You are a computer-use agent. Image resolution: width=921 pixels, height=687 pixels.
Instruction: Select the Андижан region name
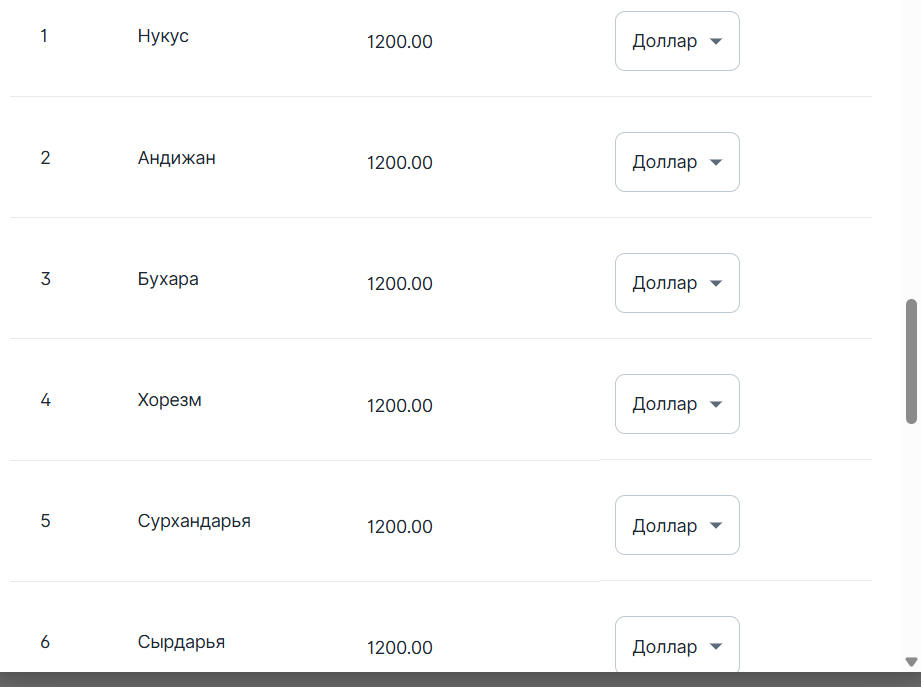pos(176,158)
